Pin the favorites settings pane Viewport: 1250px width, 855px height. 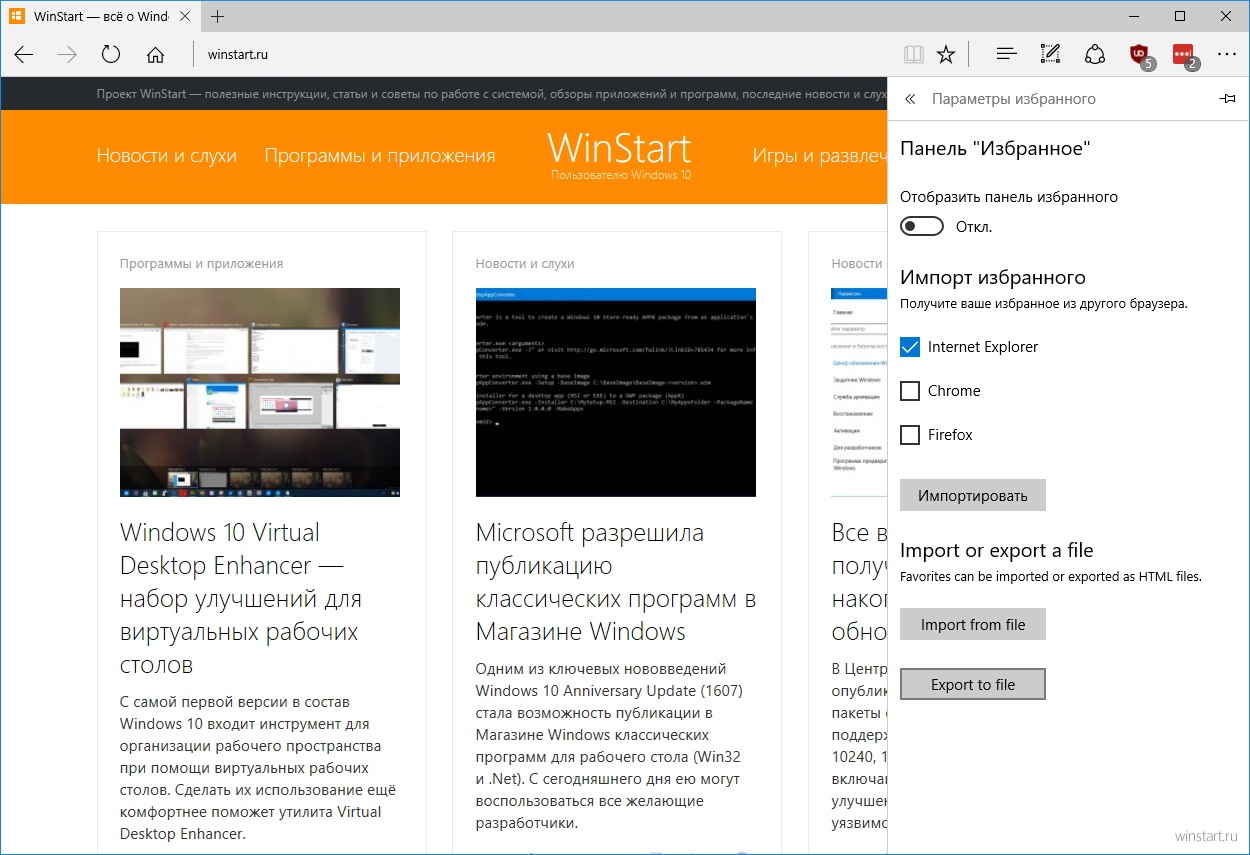pos(1227,99)
